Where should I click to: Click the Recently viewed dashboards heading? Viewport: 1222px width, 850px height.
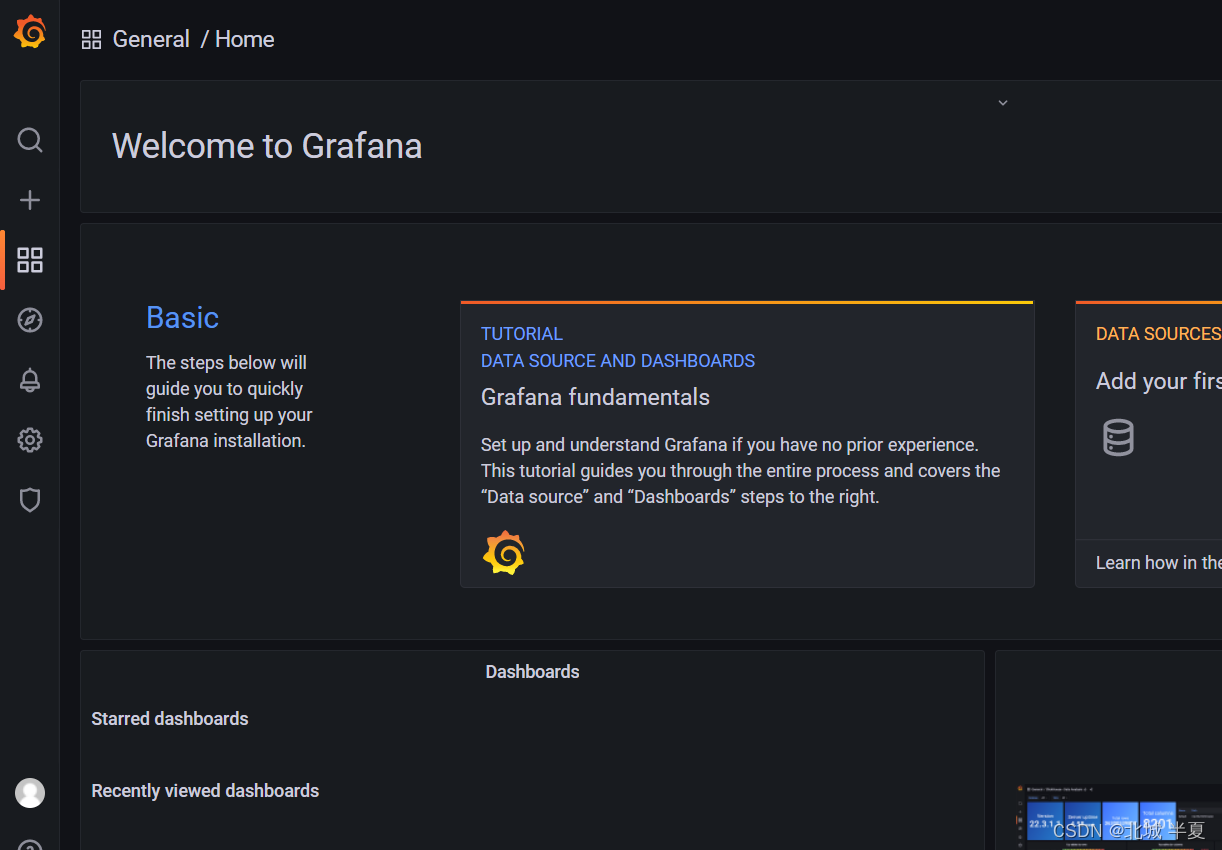pos(205,791)
